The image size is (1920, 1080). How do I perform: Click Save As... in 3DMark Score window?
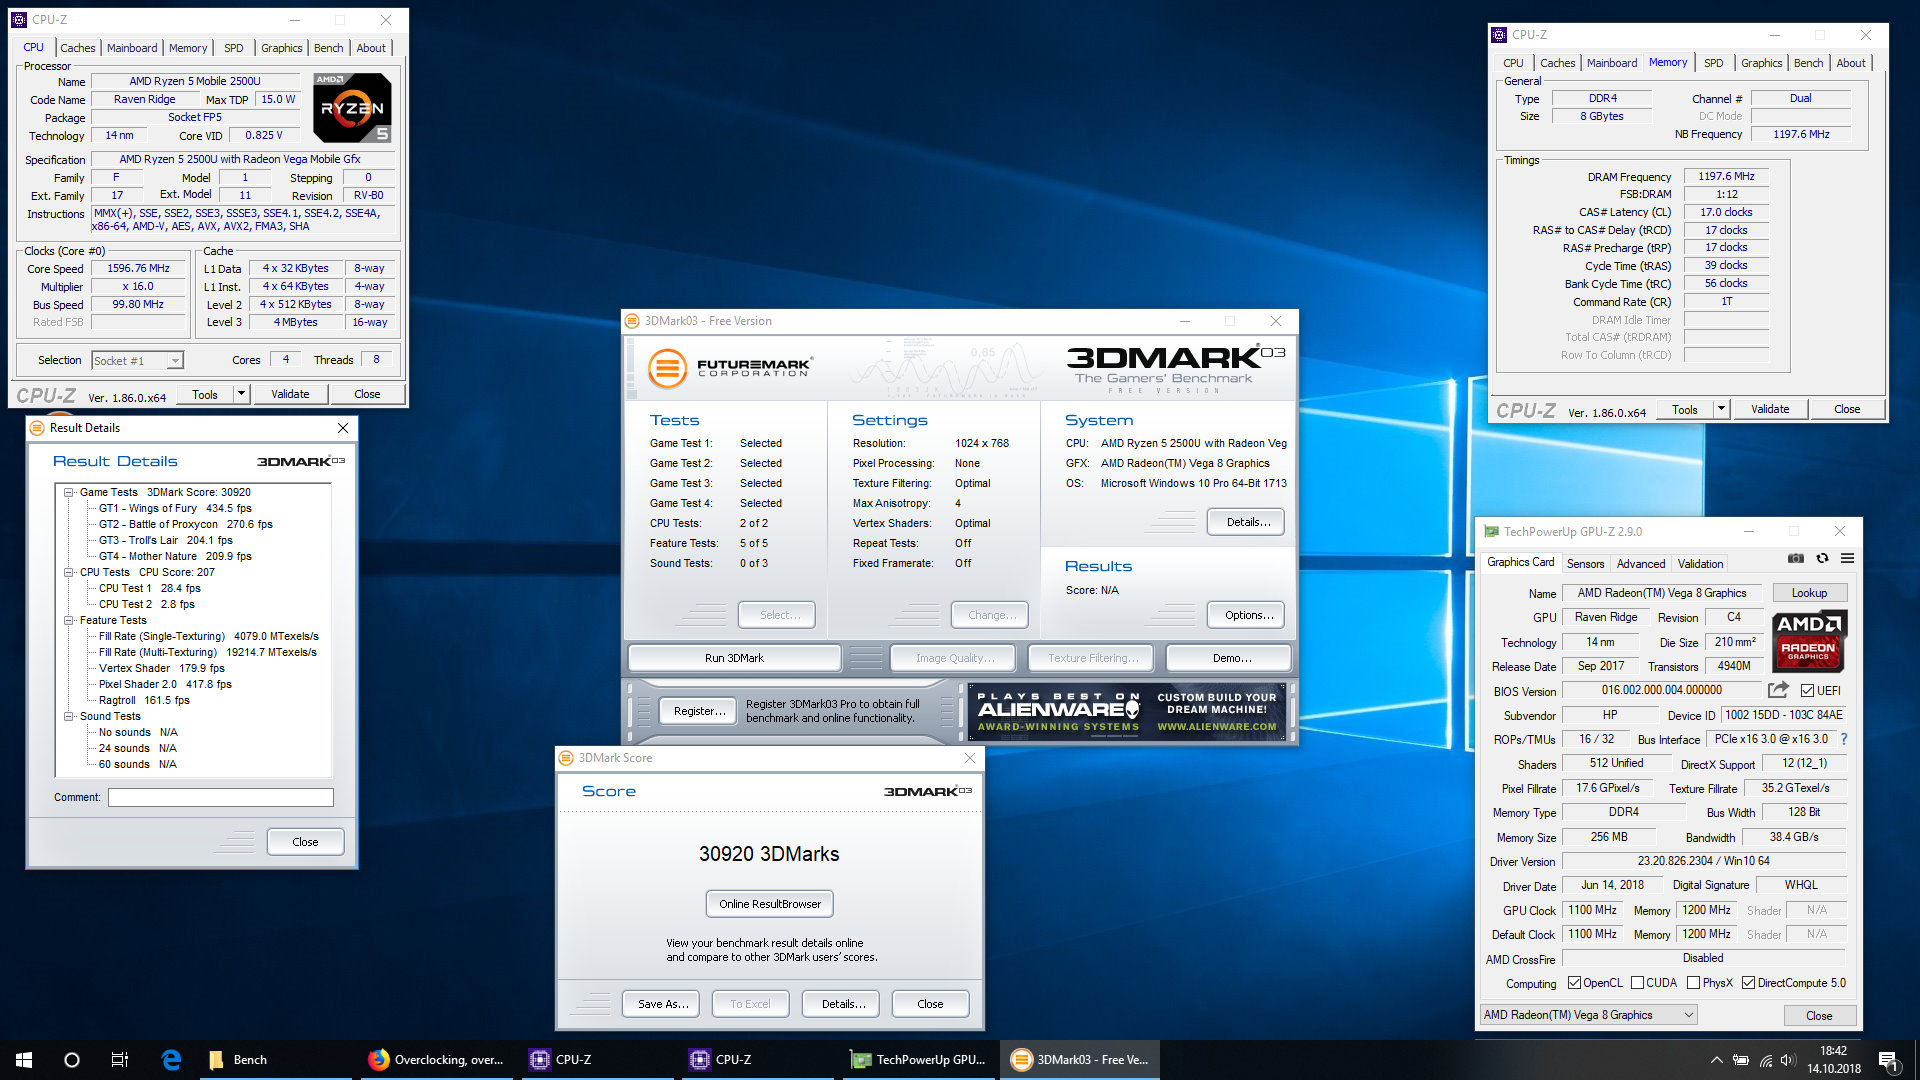coord(663,1004)
